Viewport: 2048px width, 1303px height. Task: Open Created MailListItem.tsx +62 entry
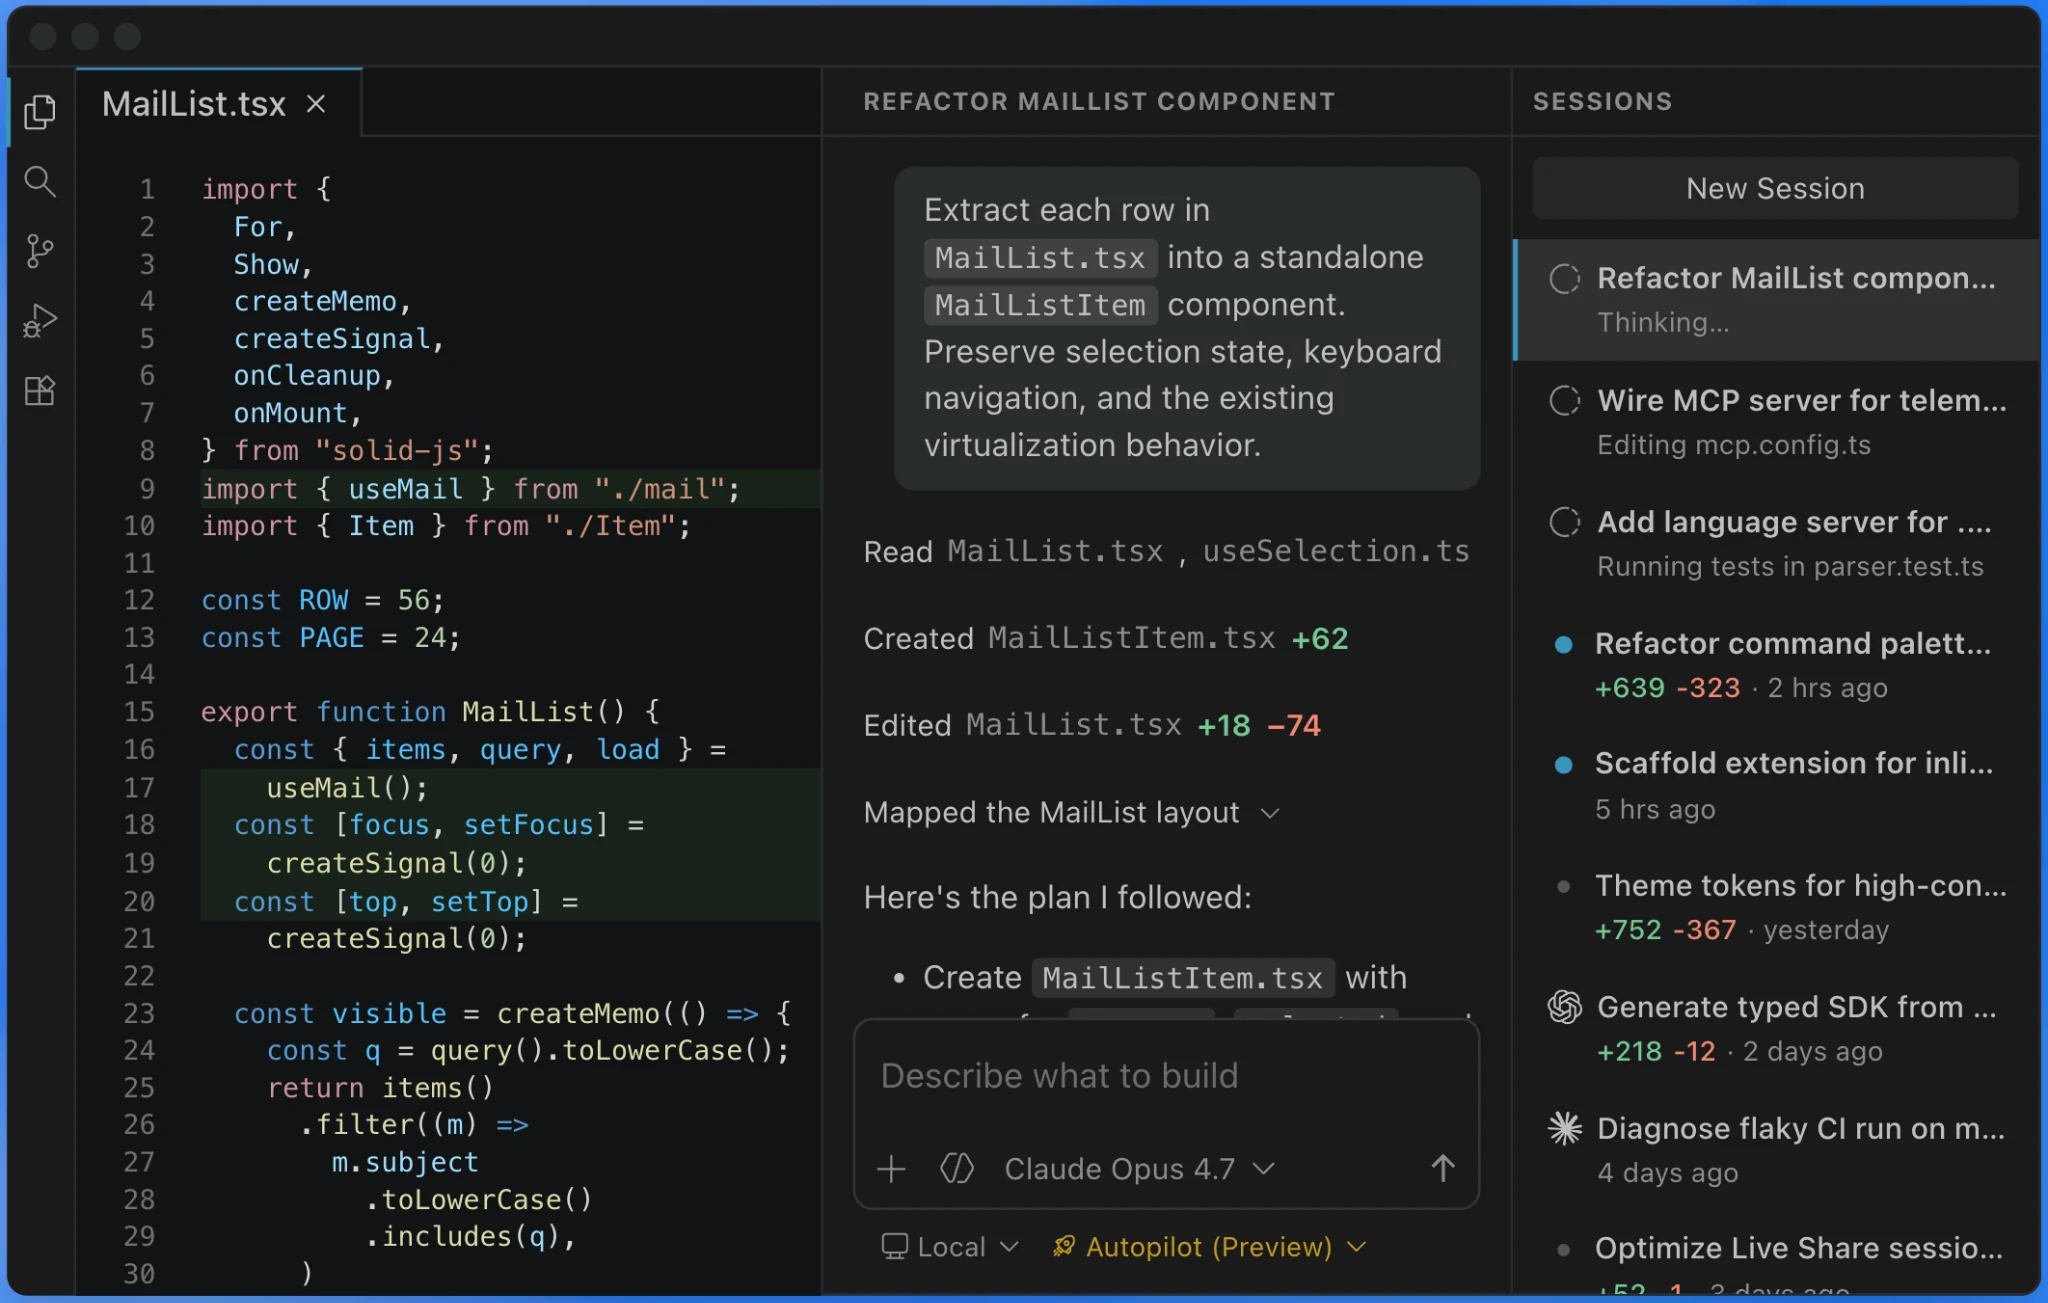1106,638
